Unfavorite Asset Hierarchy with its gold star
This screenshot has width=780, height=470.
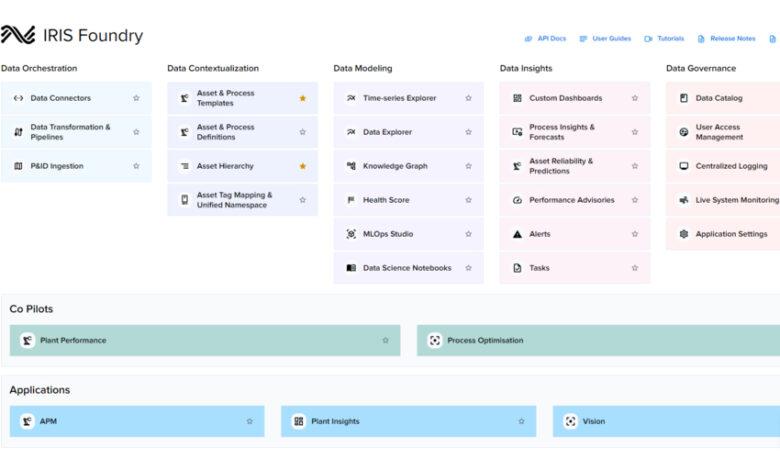tap(303, 166)
